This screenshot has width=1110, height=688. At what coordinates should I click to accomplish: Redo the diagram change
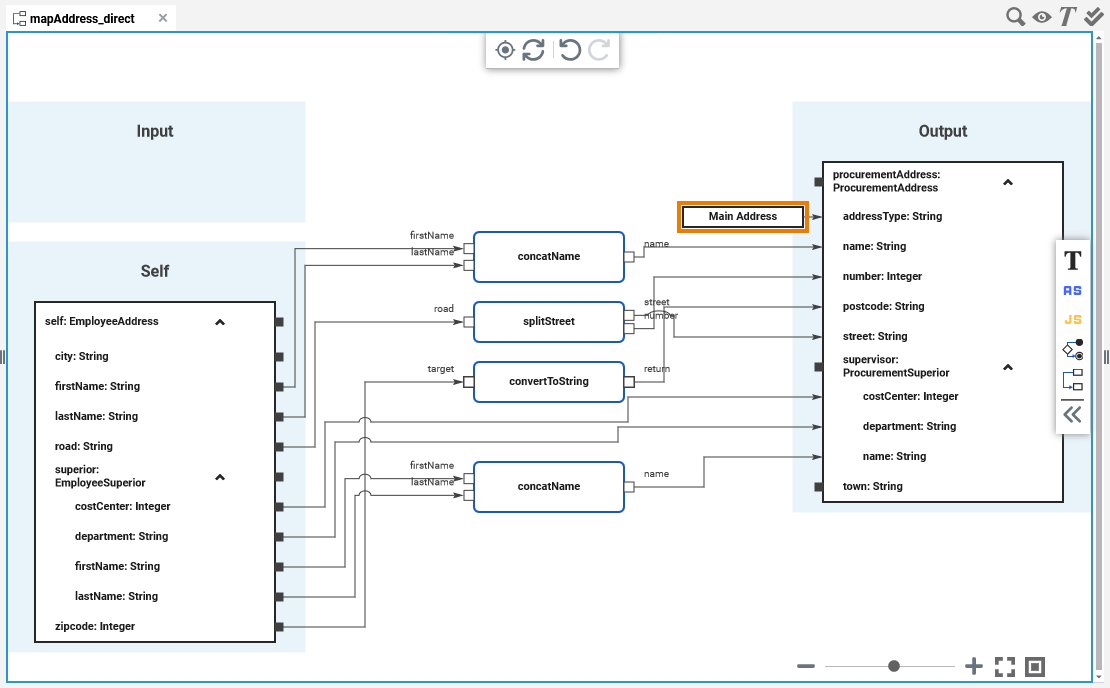[x=599, y=50]
